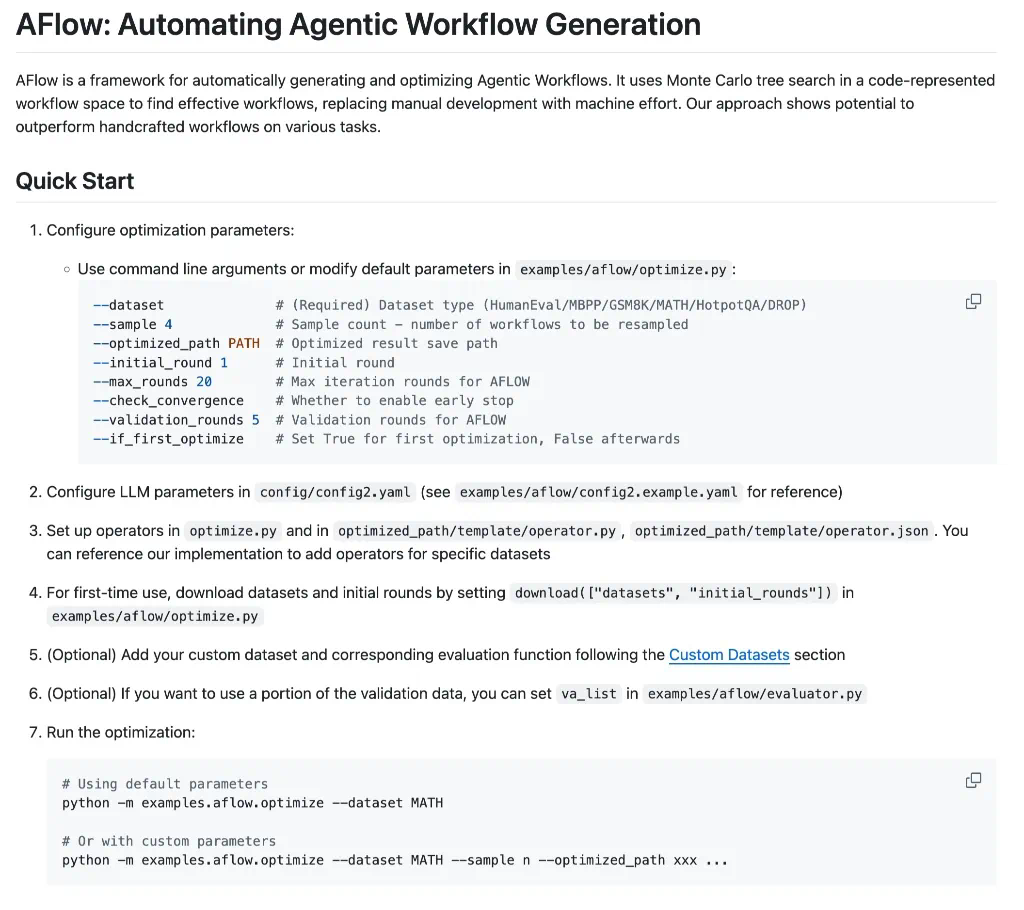Screen dimensions: 1024x910
Task: Click the examples/aflow/evaluator.py inline code
Action: pyautogui.click(x=754, y=694)
